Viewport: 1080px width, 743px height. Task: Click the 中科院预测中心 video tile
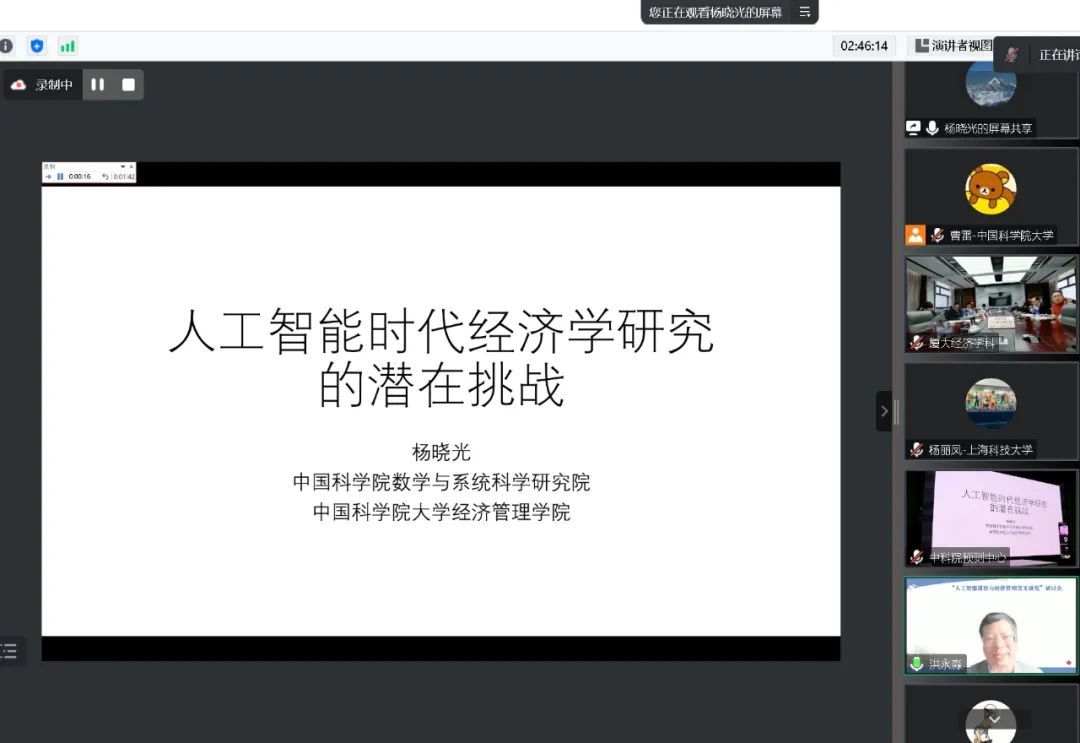coord(991,518)
